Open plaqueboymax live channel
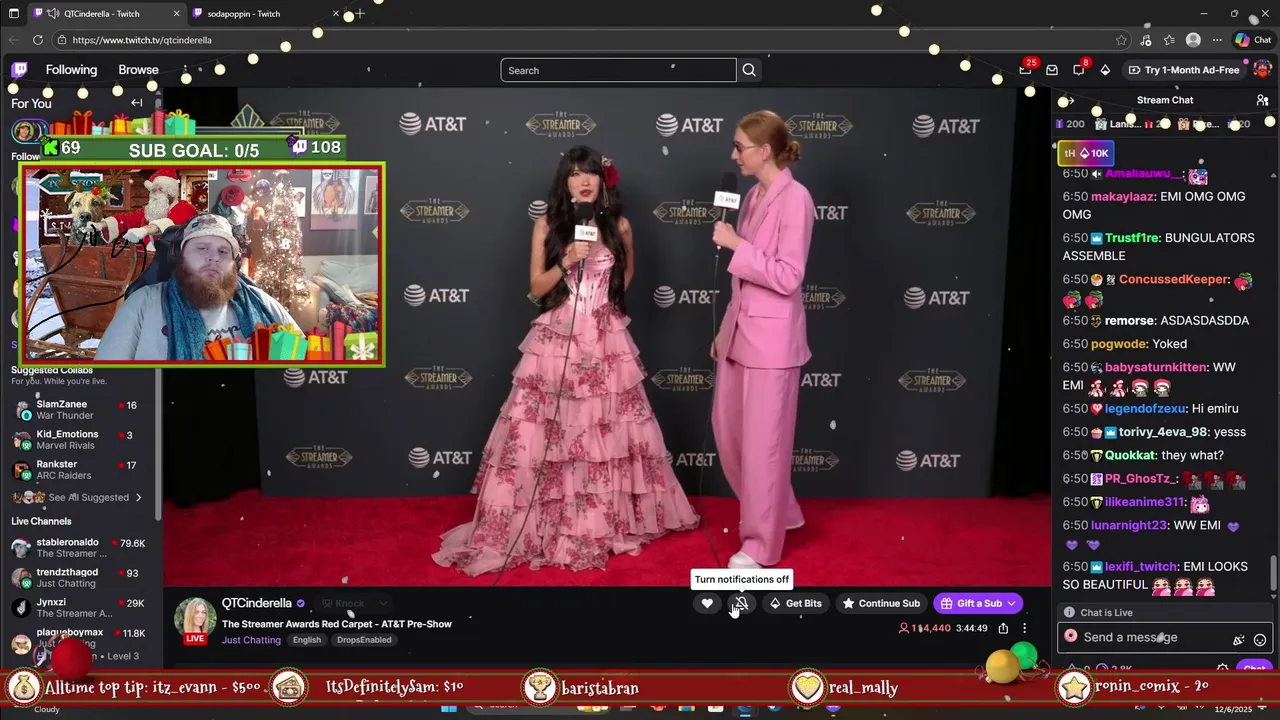The image size is (1280, 720). tap(79, 638)
